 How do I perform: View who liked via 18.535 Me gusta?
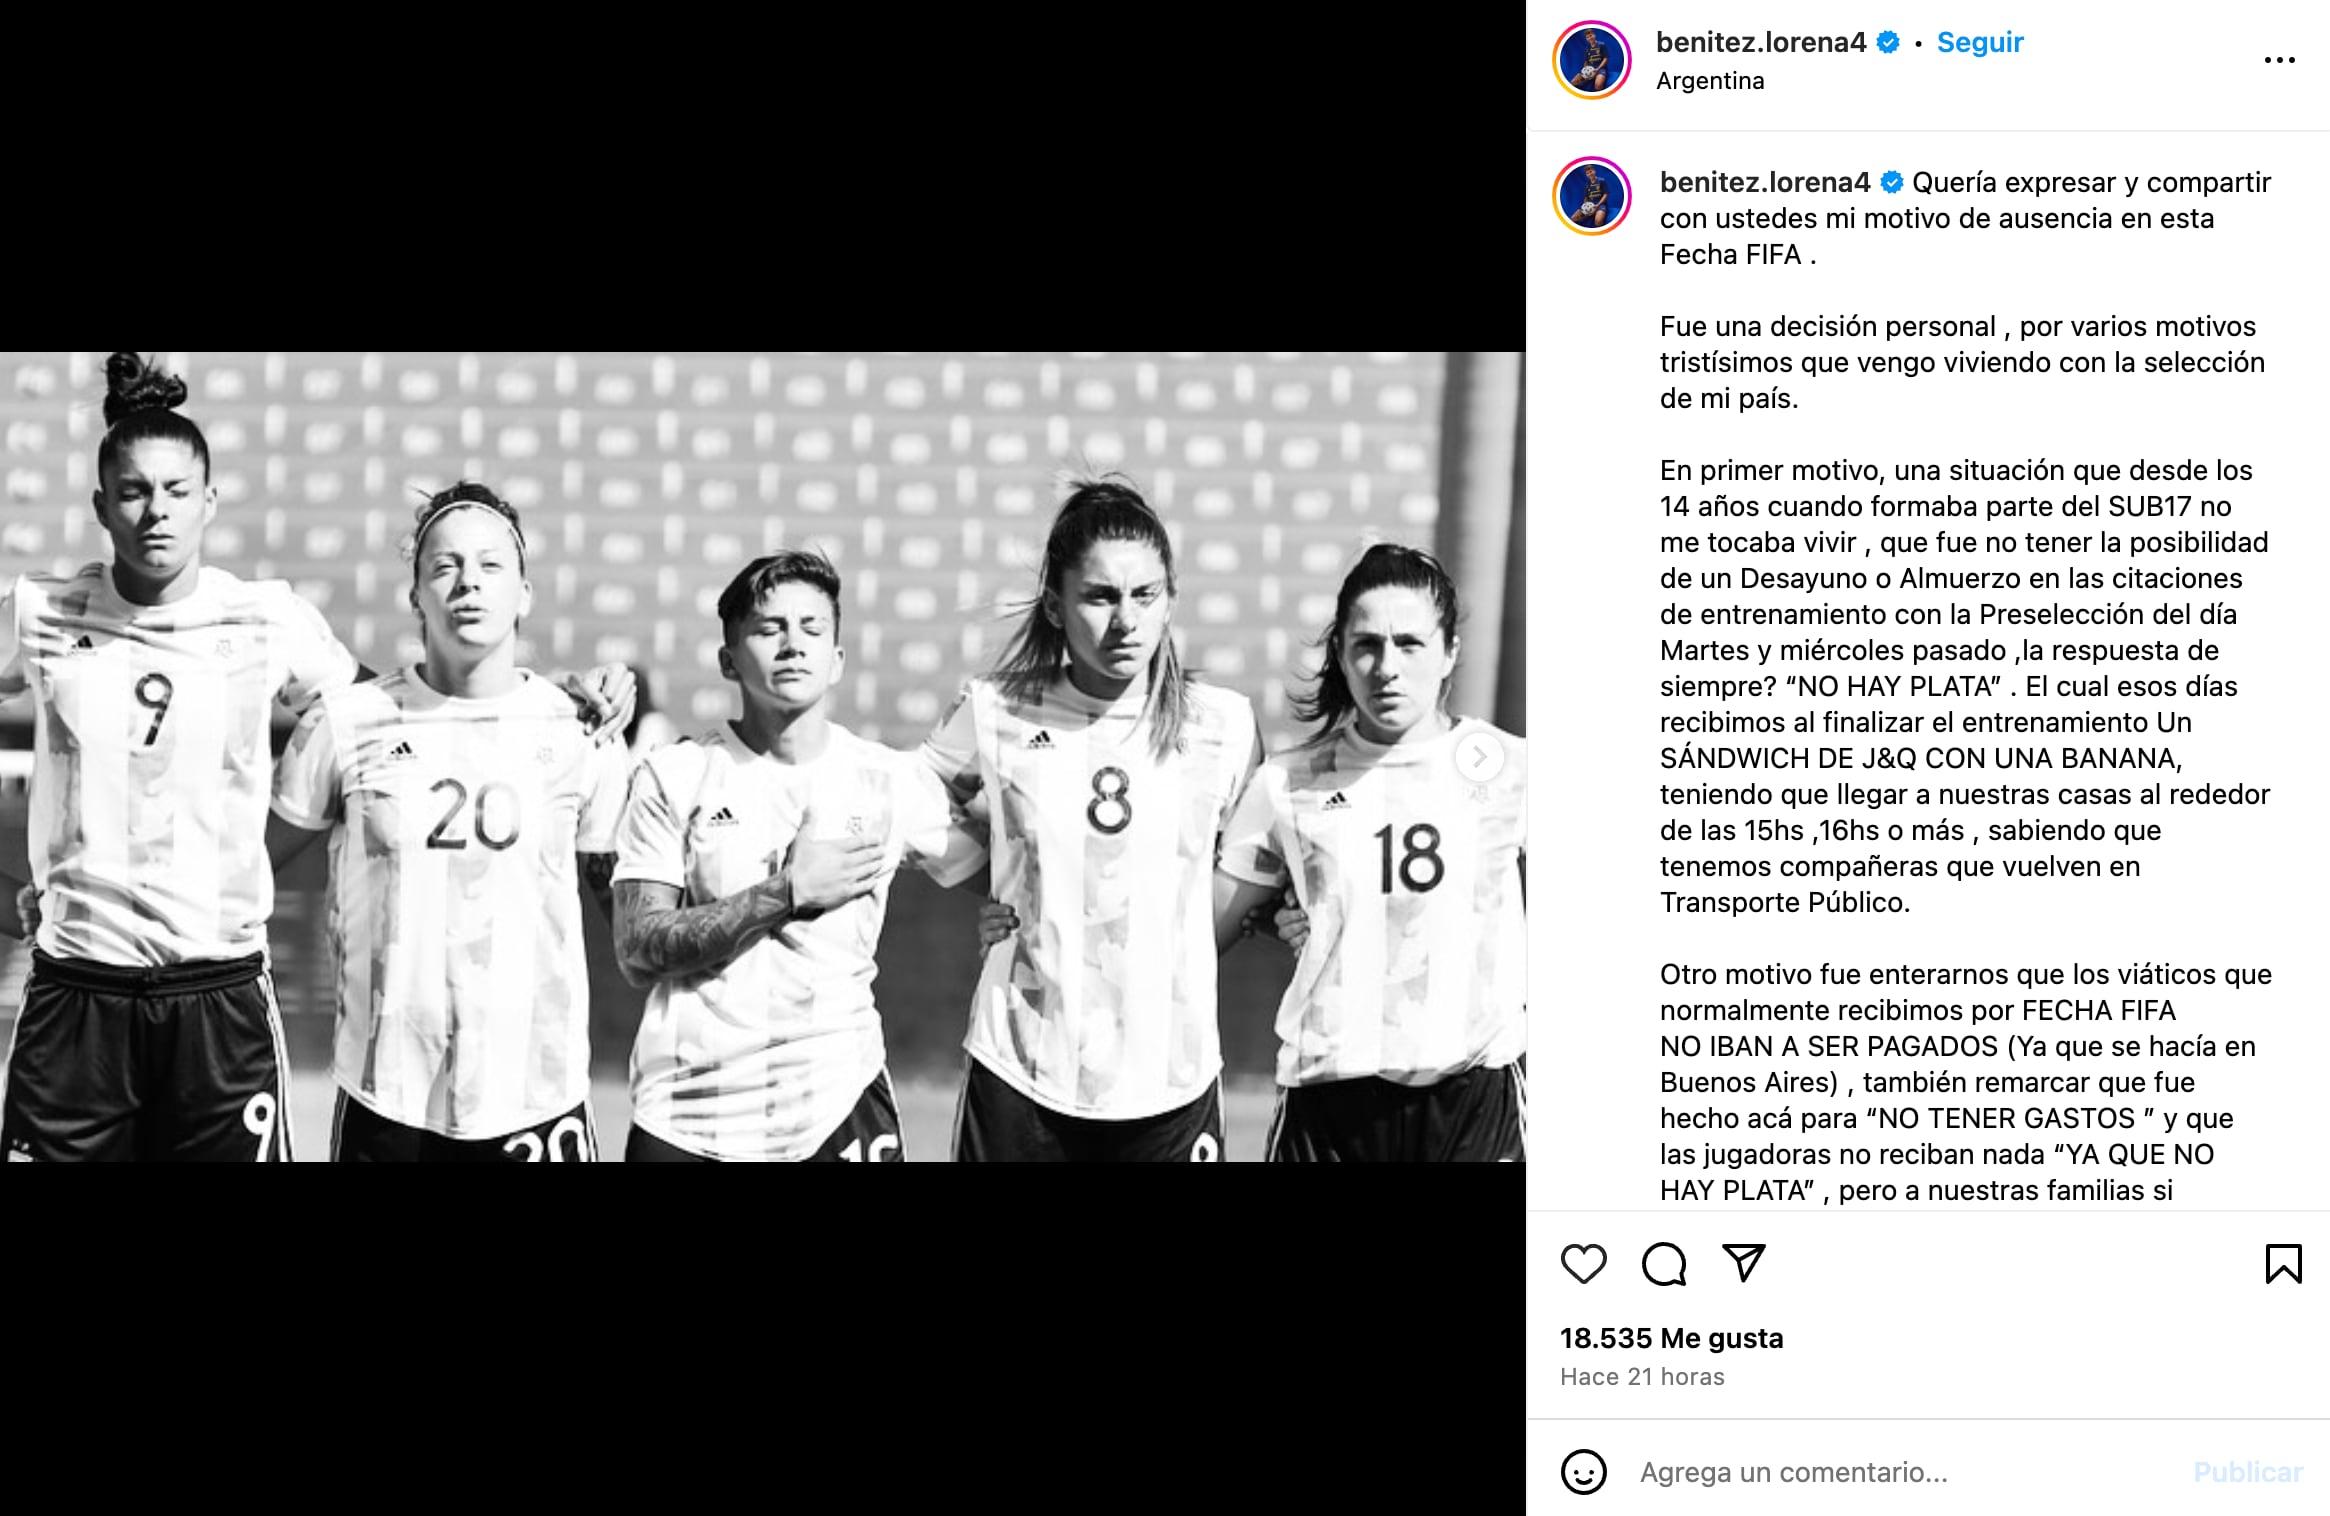(1671, 1338)
